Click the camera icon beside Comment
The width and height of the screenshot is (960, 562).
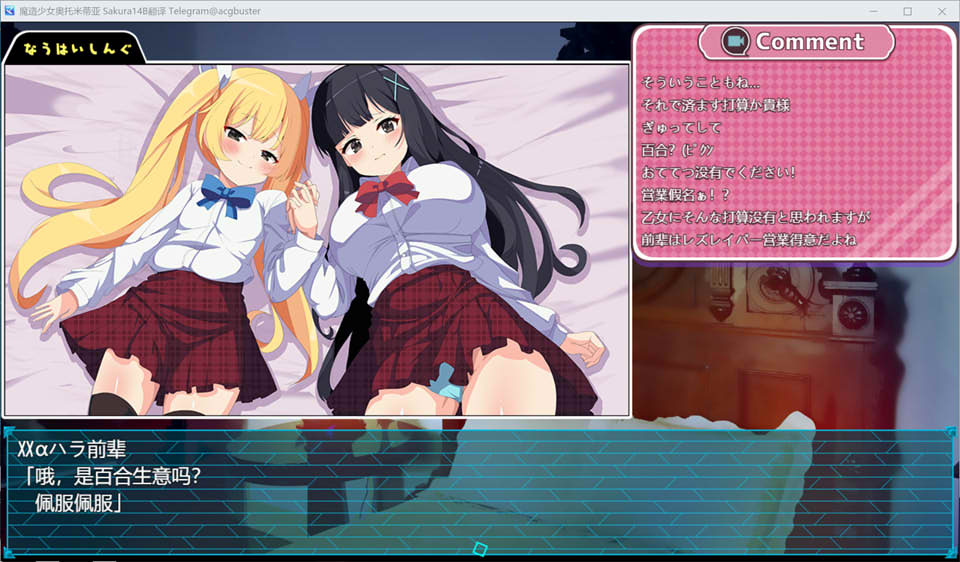(x=735, y=42)
